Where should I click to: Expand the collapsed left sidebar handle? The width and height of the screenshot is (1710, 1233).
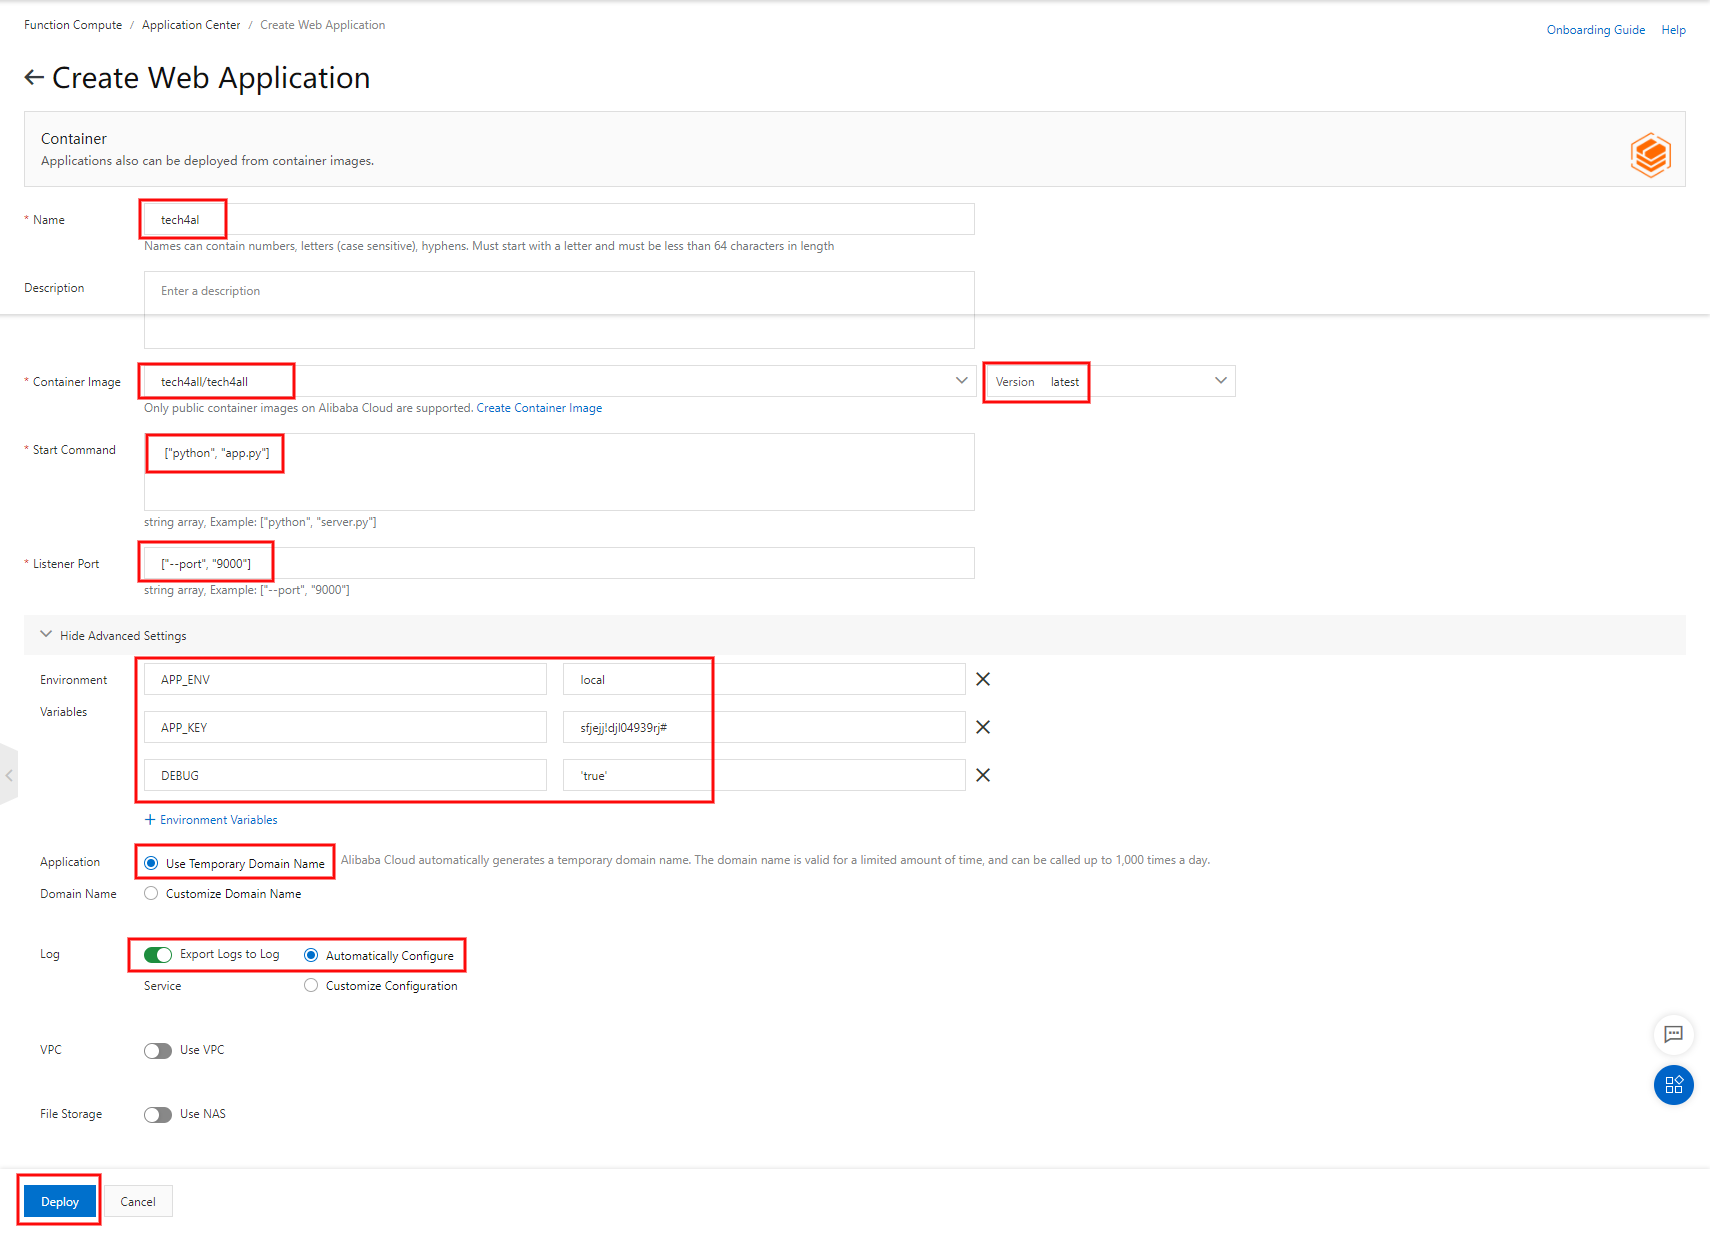[8, 775]
